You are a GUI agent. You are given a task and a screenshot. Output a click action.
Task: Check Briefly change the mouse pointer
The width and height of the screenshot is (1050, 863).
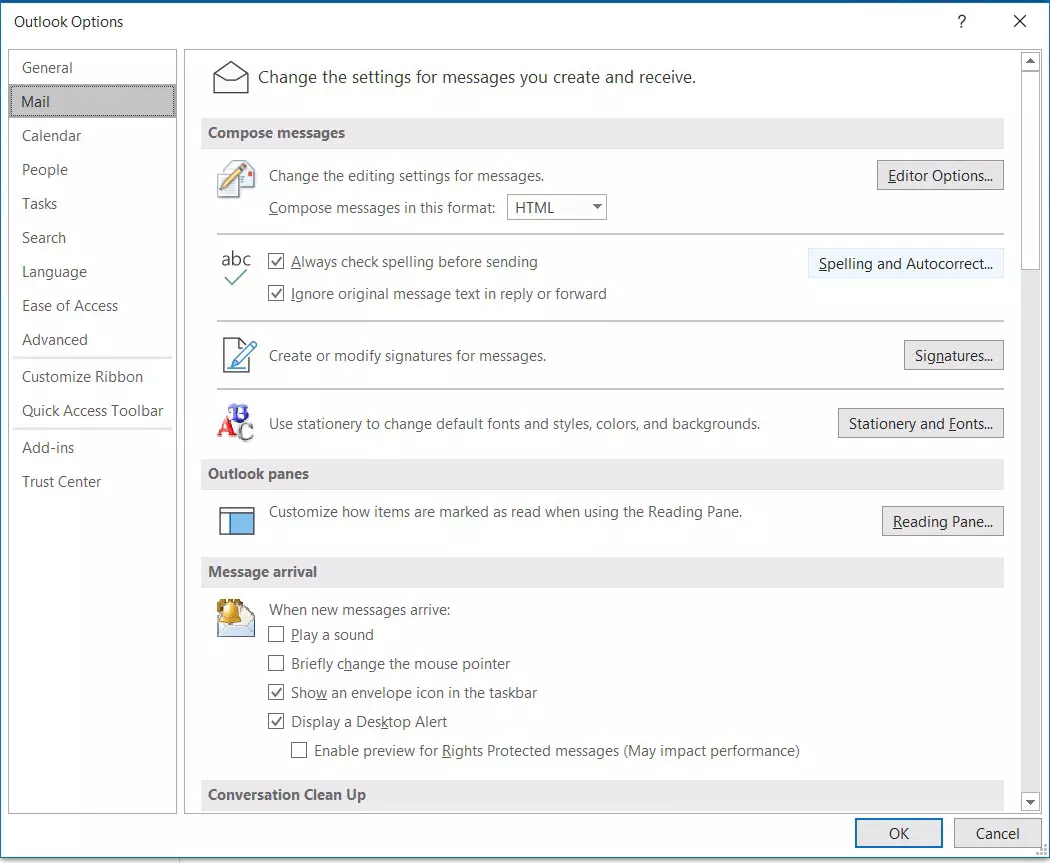tap(276, 663)
